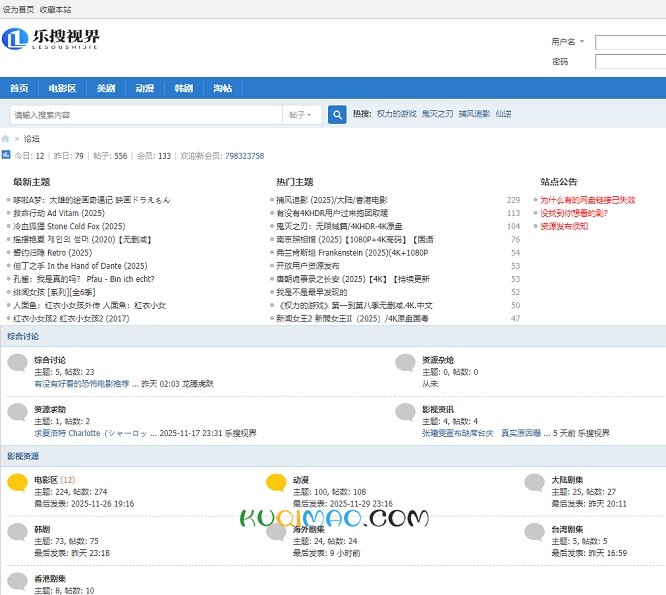Open topic 绯闻女孩 [系列][全6季]
Screen dimensions: 666x595
point(54,292)
